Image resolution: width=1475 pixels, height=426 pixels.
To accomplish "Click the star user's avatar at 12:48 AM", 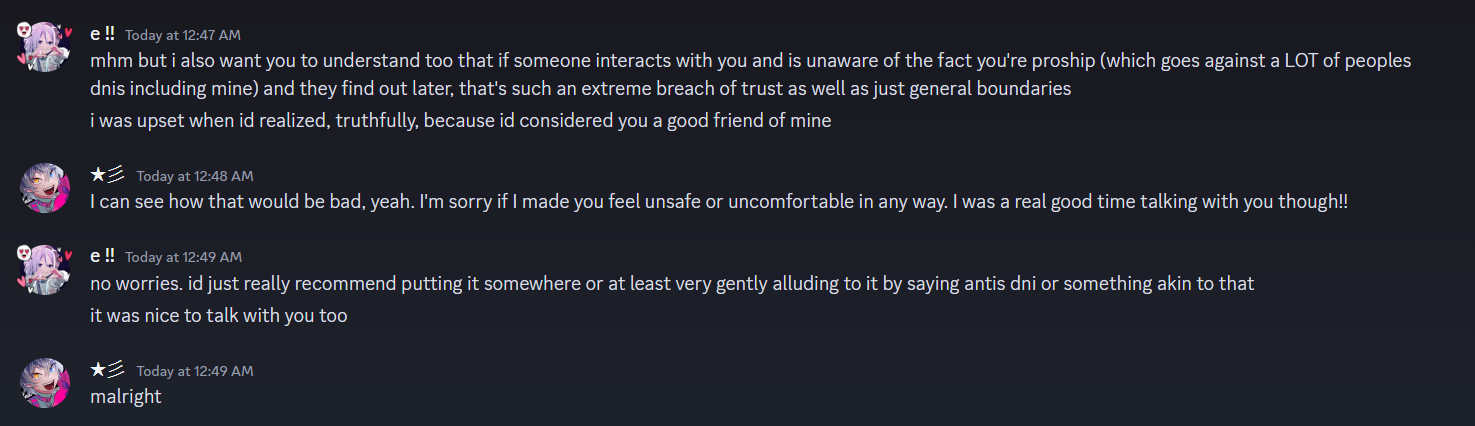I will point(44,187).
